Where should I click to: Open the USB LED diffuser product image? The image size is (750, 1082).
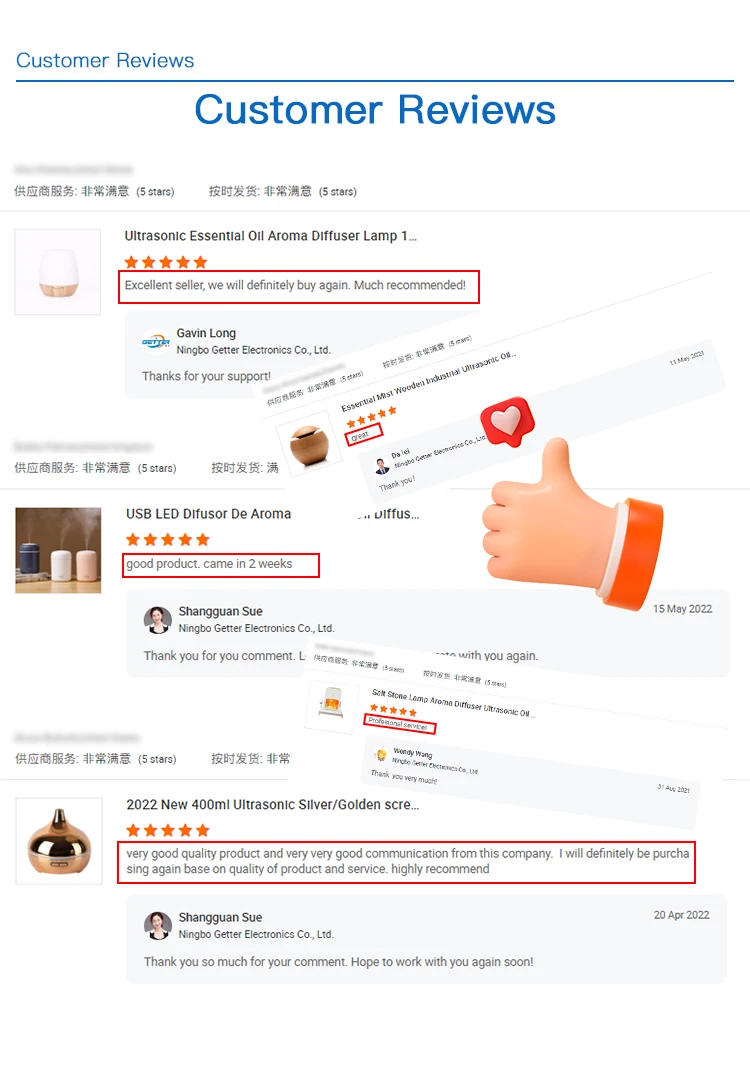pos(58,551)
